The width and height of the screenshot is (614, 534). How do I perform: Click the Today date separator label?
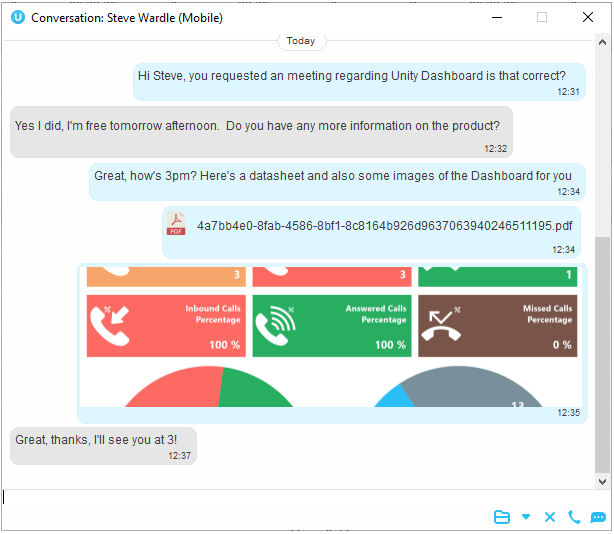(x=301, y=41)
